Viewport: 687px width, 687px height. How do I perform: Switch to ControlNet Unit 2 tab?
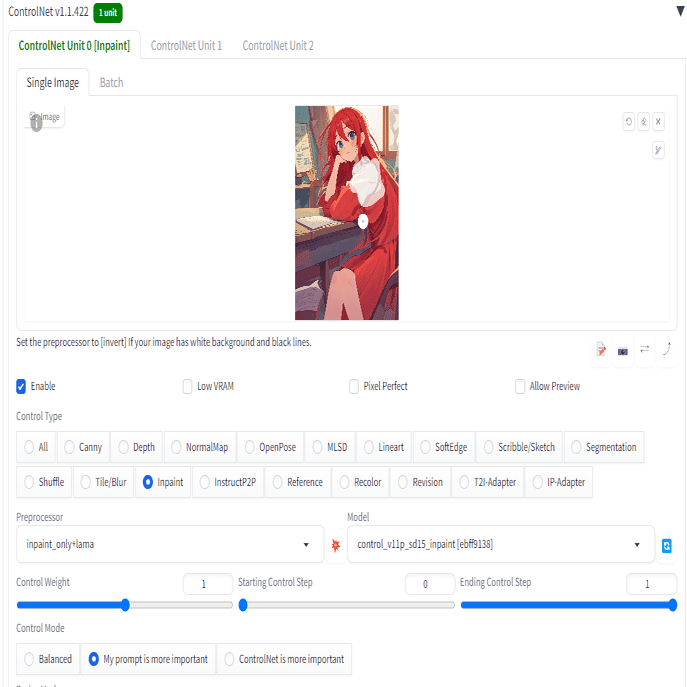[278, 46]
